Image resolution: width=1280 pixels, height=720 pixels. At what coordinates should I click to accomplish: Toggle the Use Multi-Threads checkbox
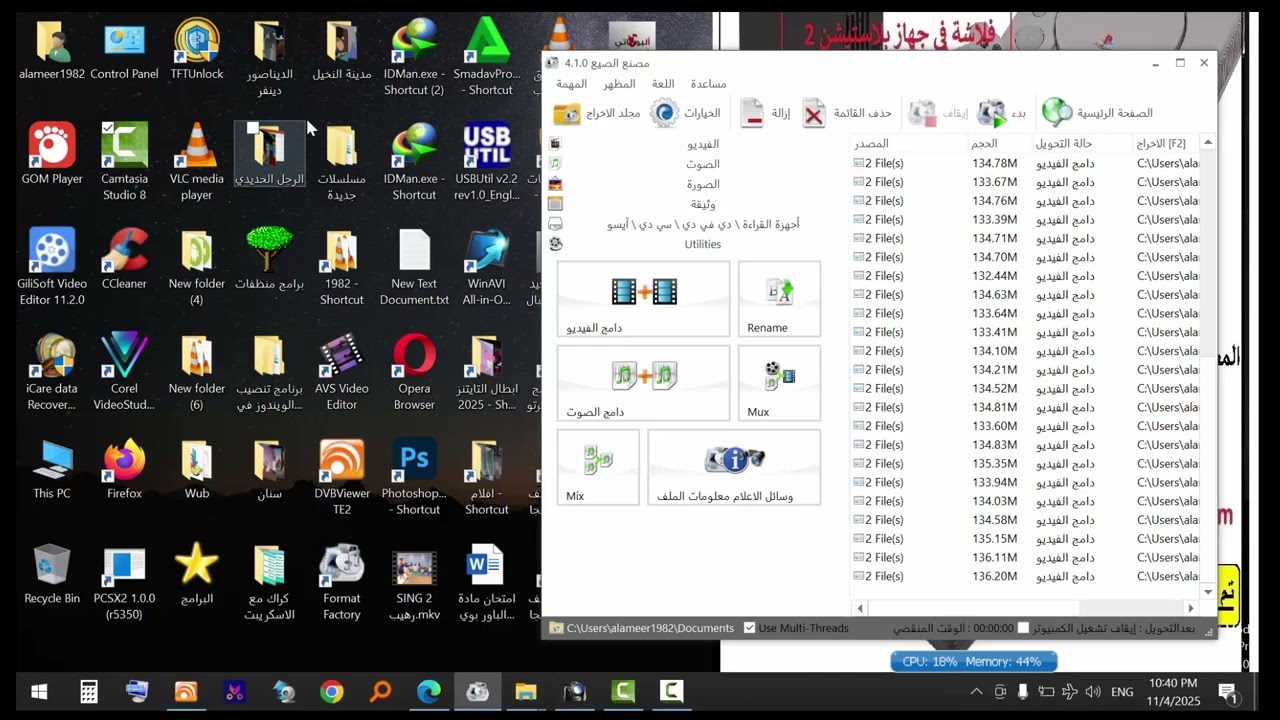point(749,628)
